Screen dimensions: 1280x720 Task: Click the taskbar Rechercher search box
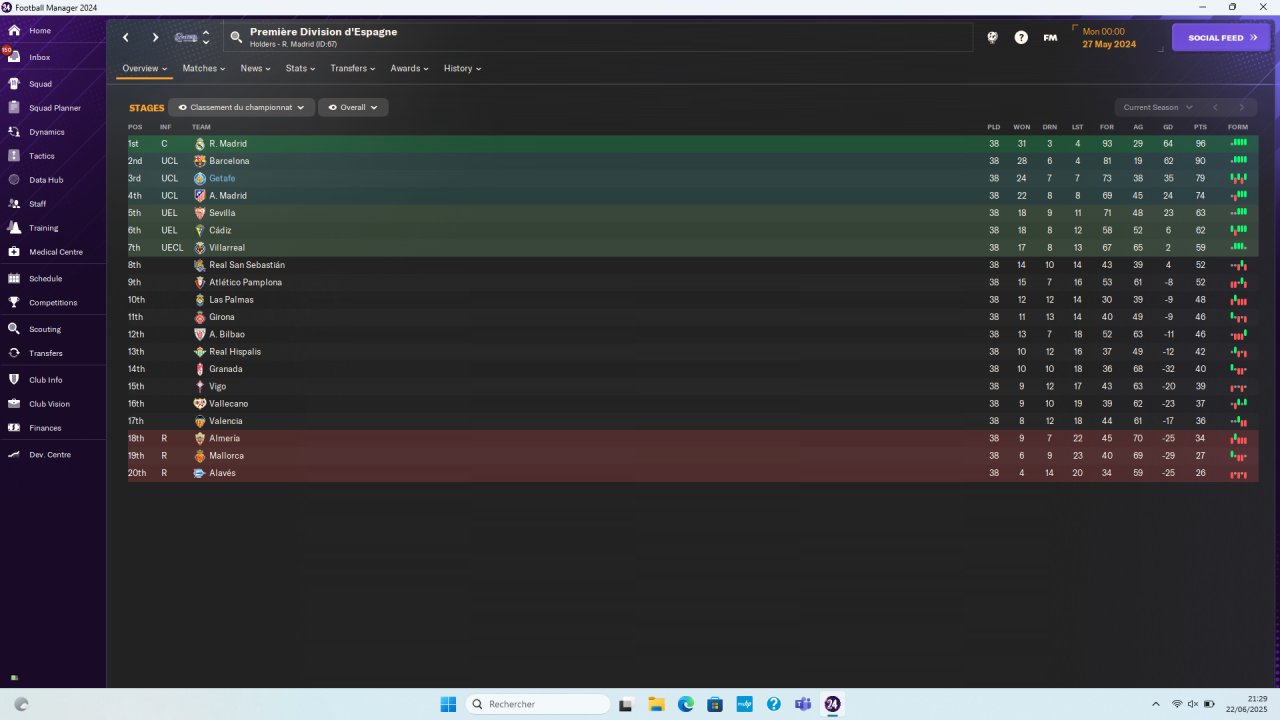tap(537, 704)
